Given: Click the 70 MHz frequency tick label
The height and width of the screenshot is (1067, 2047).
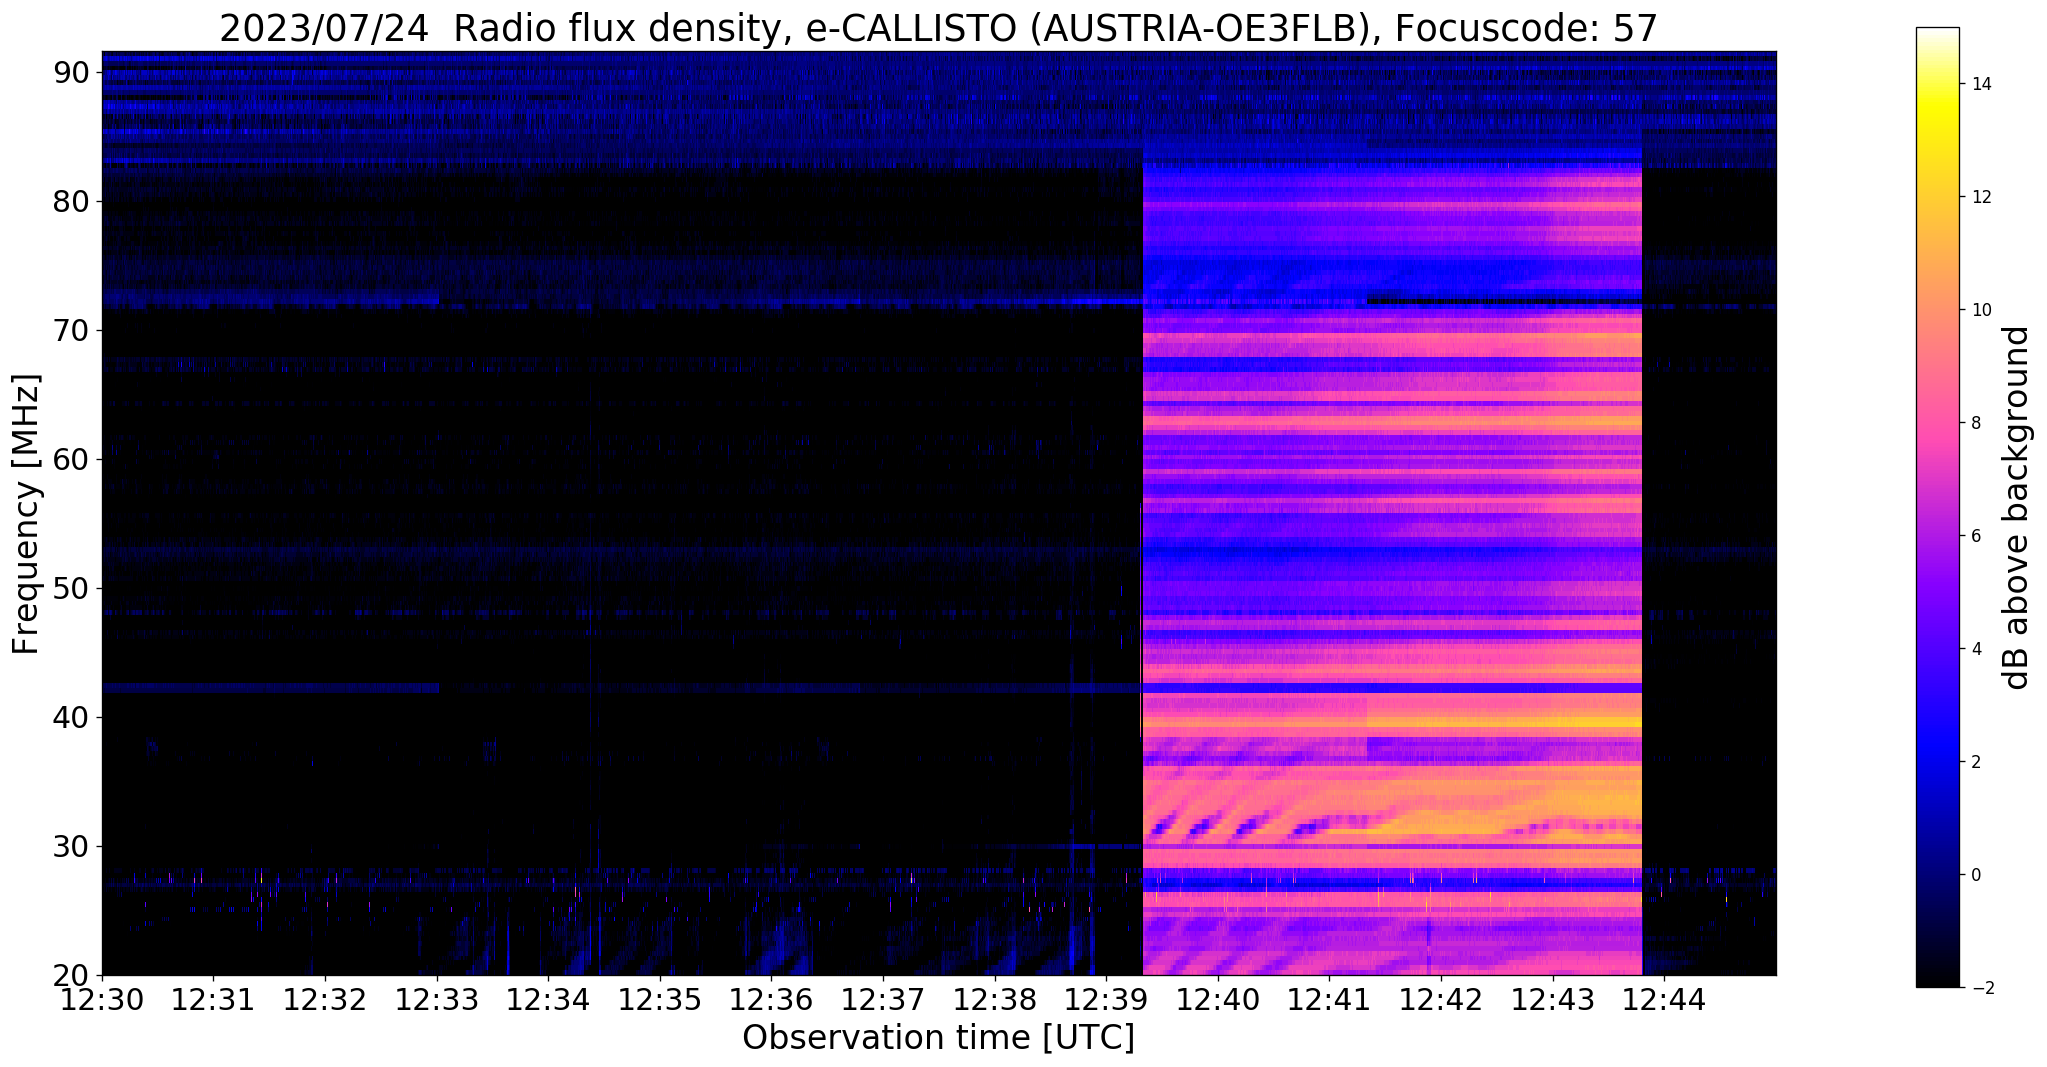Looking at the screenshot, I should [73, 330].
